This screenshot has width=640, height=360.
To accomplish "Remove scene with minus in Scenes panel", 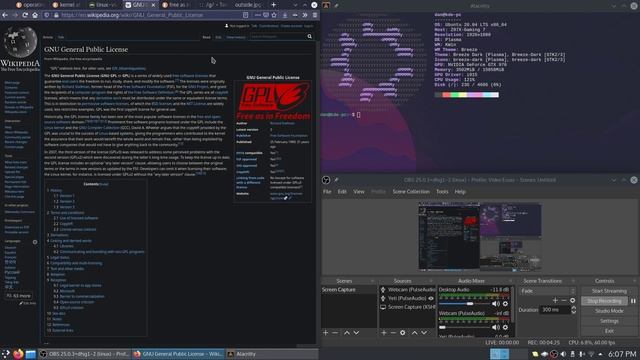I will pos(335,333).
